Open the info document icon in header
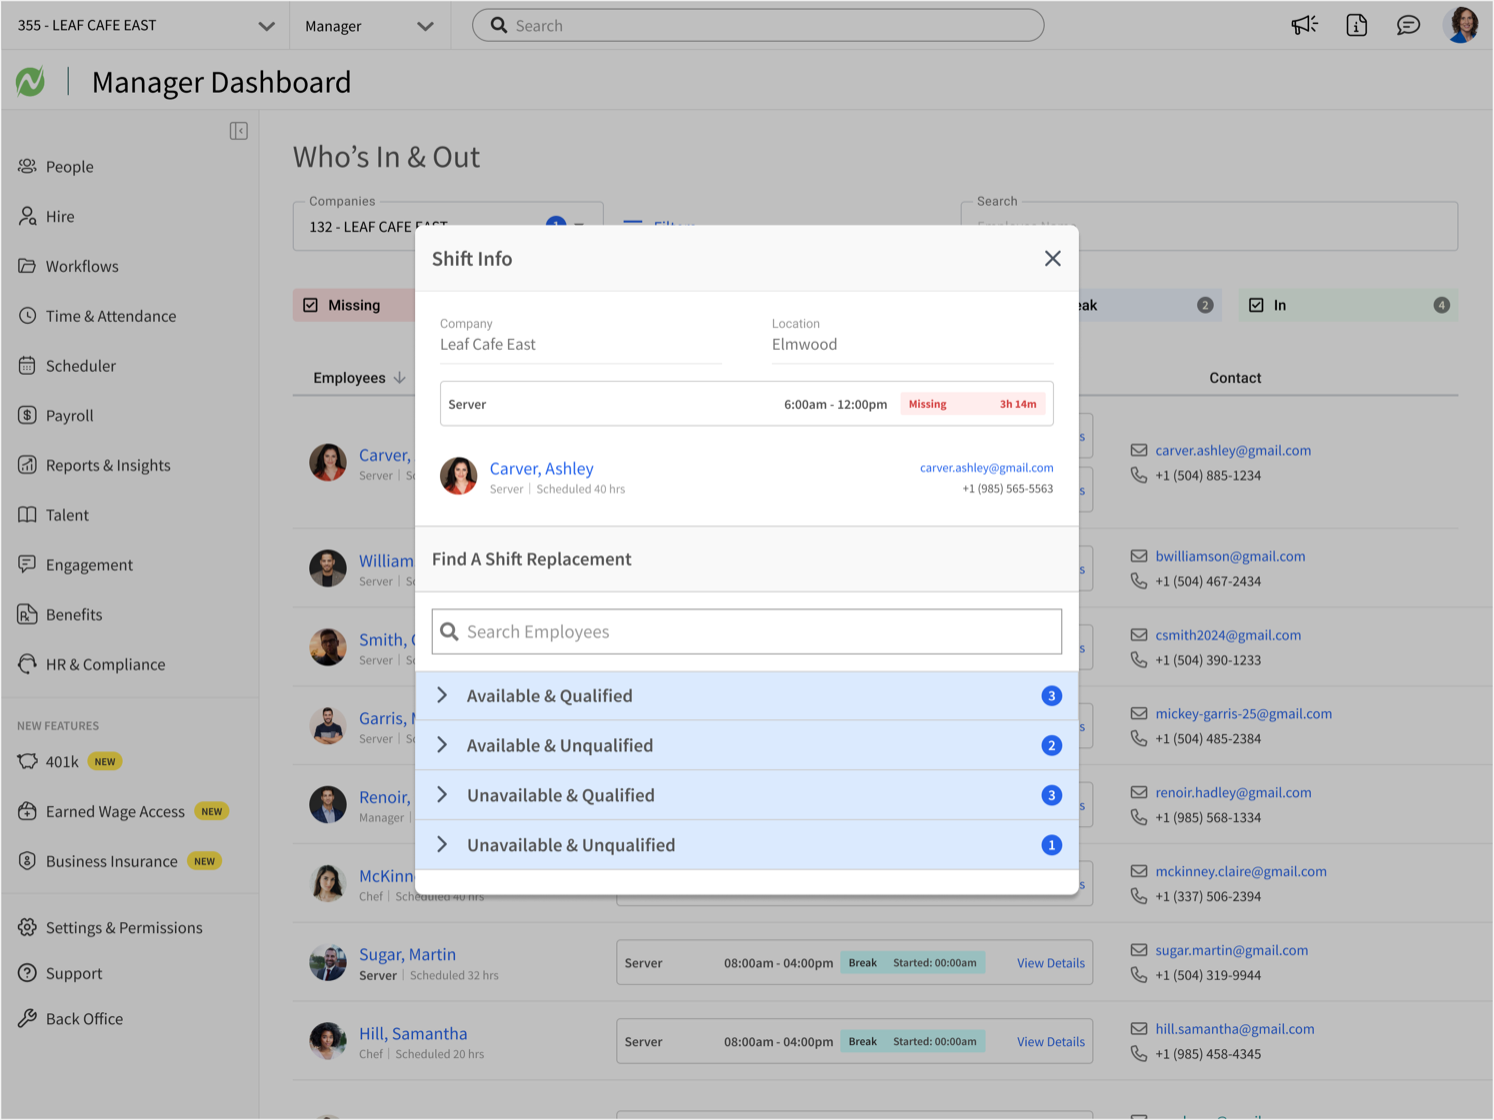This screenshot has height=1120, width=1494. pos(1356,25)
